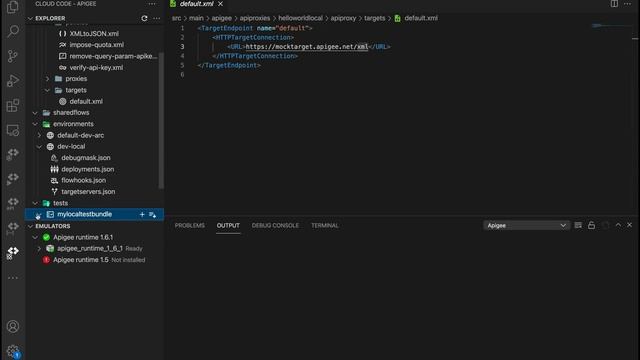
Task: Collapse Apigee runtime 1.6.1 node
Action: click(x=35, y=237)
